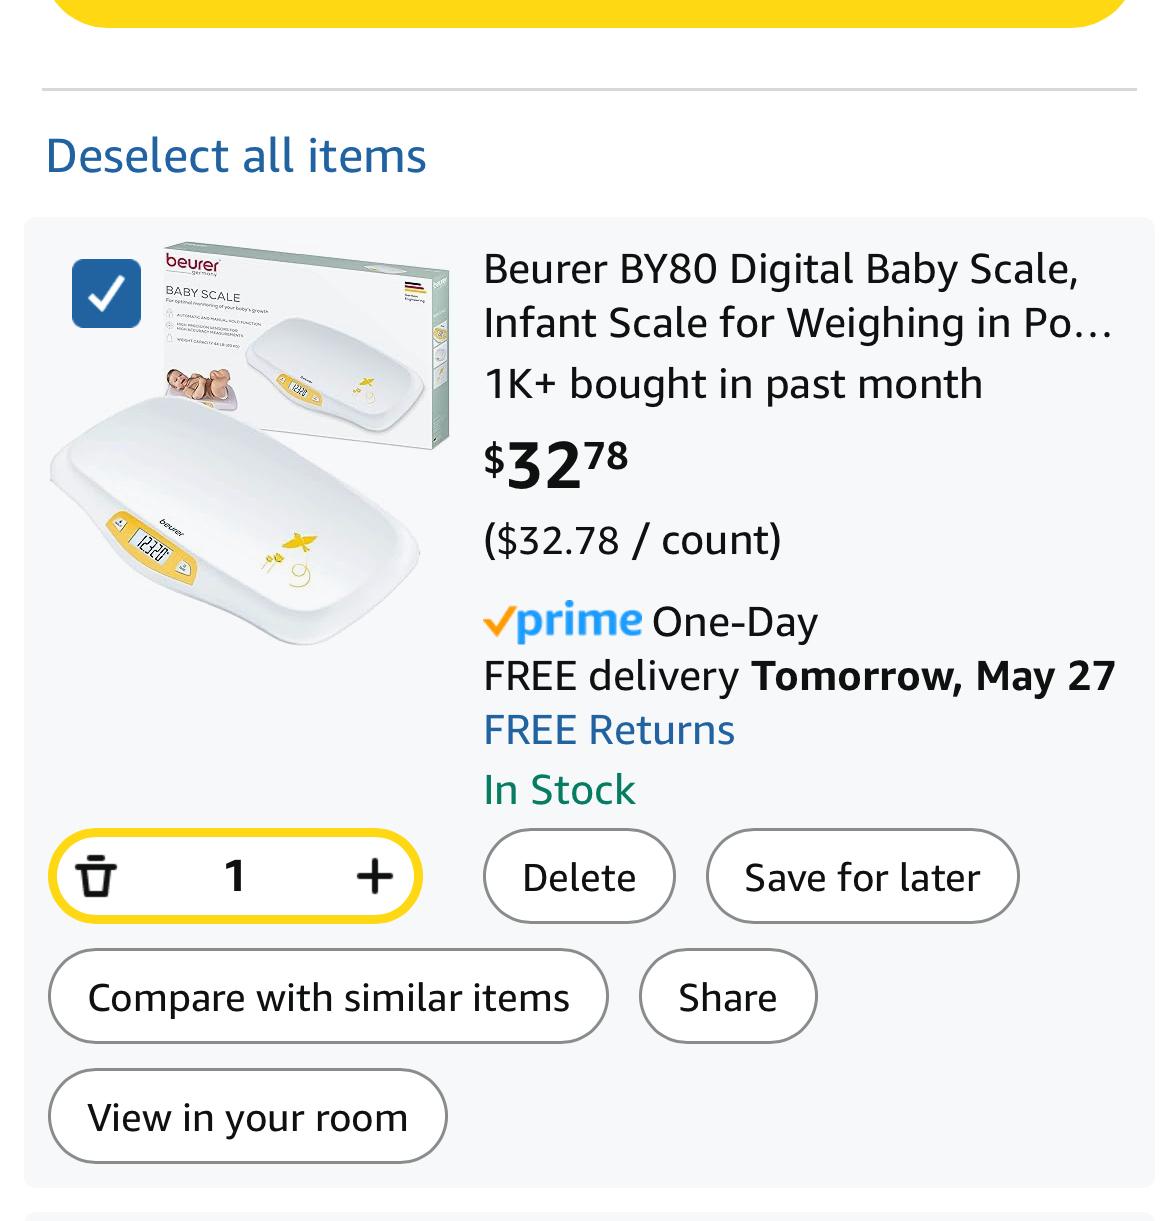The width and height of the screenshot is (1163, 1221).
Task: Click the ($32.78 / count) unit price
Action: pyautogui.click(x=632, y=540)
